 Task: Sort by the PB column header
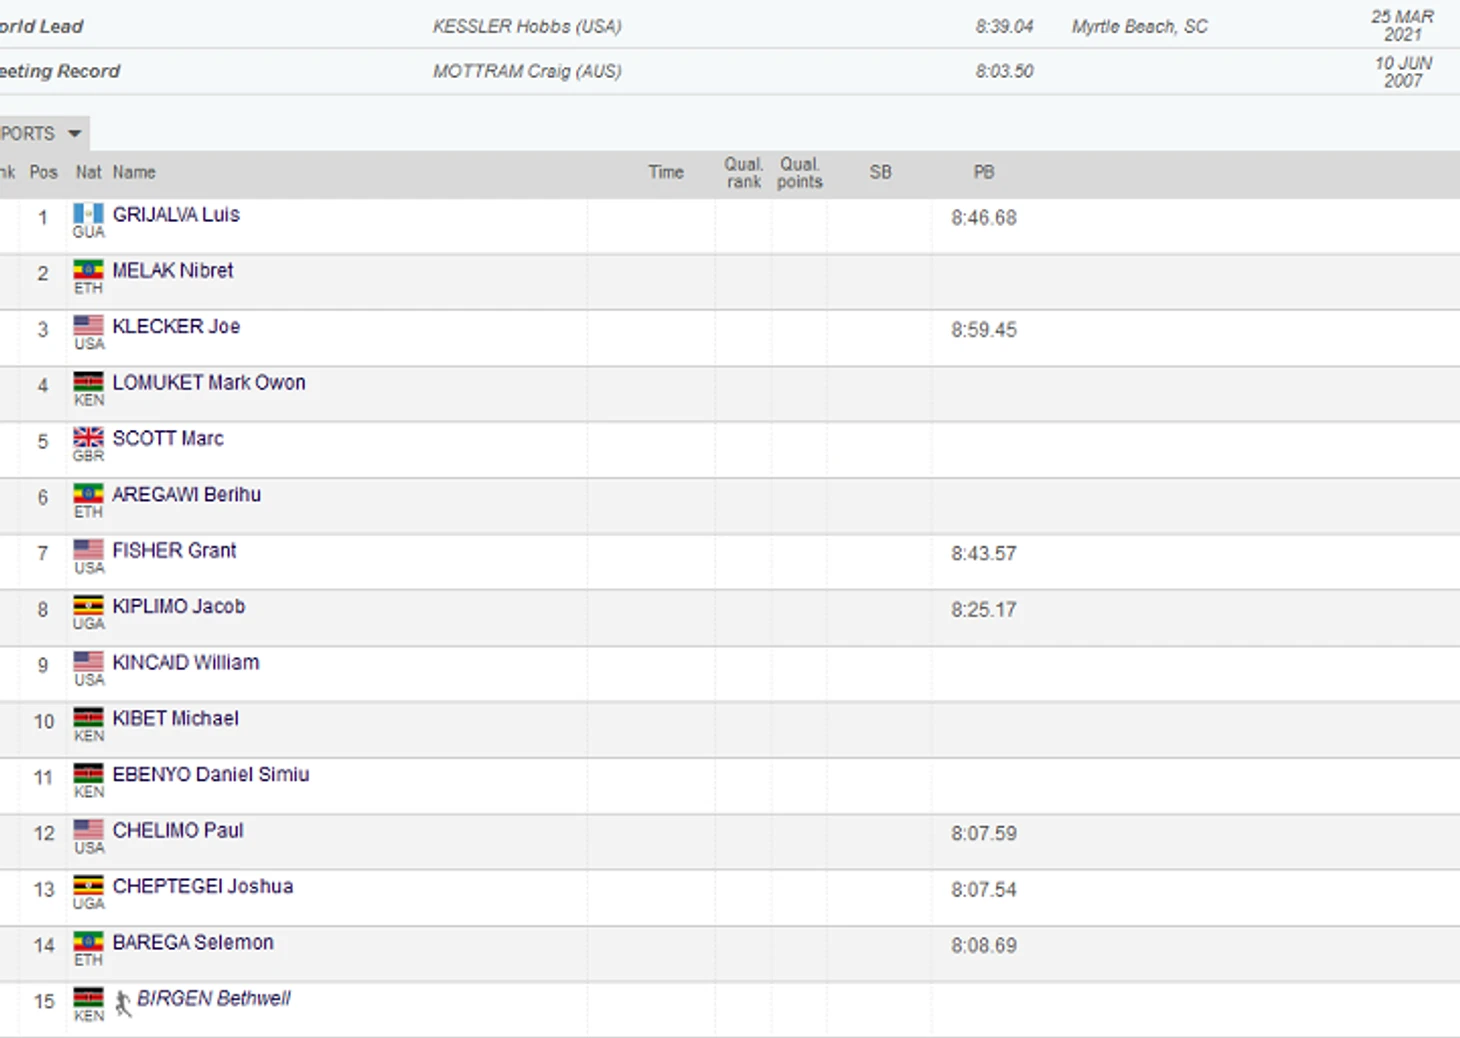click(983, 172)
